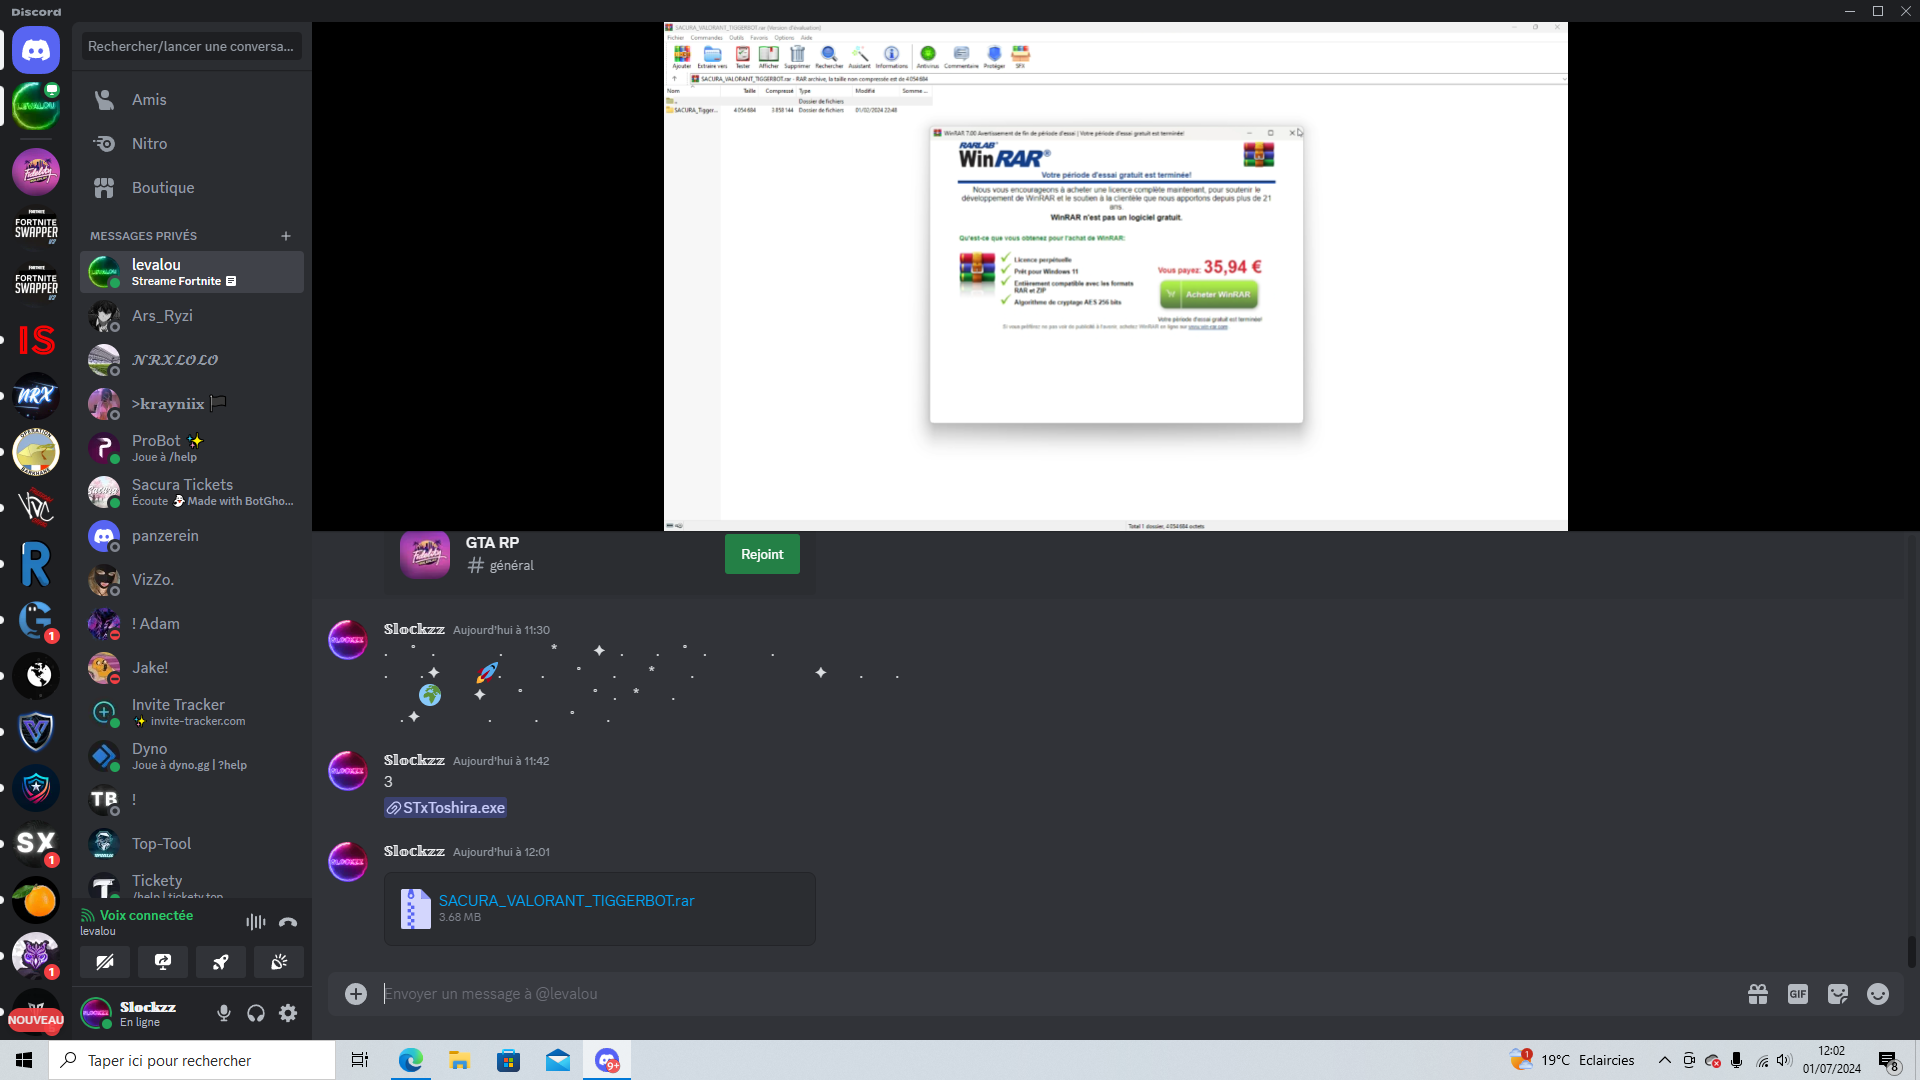Open File Explorer from the taskbar
1920x1080 pixels.
(x=459, y=1060)
